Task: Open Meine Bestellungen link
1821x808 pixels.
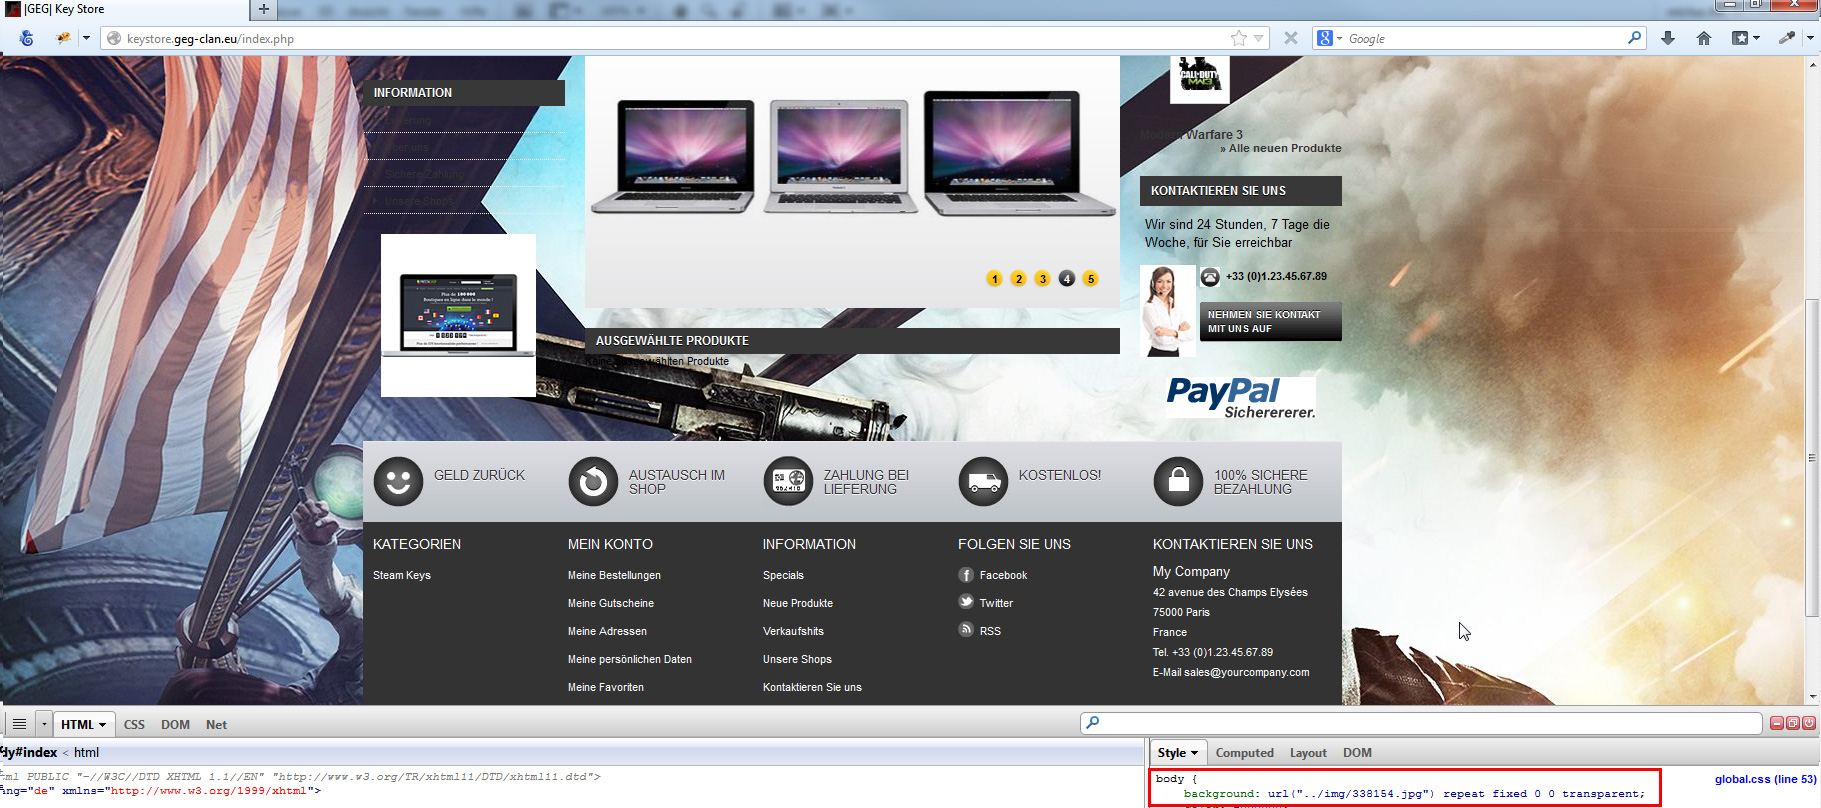Action: [614, 575]
